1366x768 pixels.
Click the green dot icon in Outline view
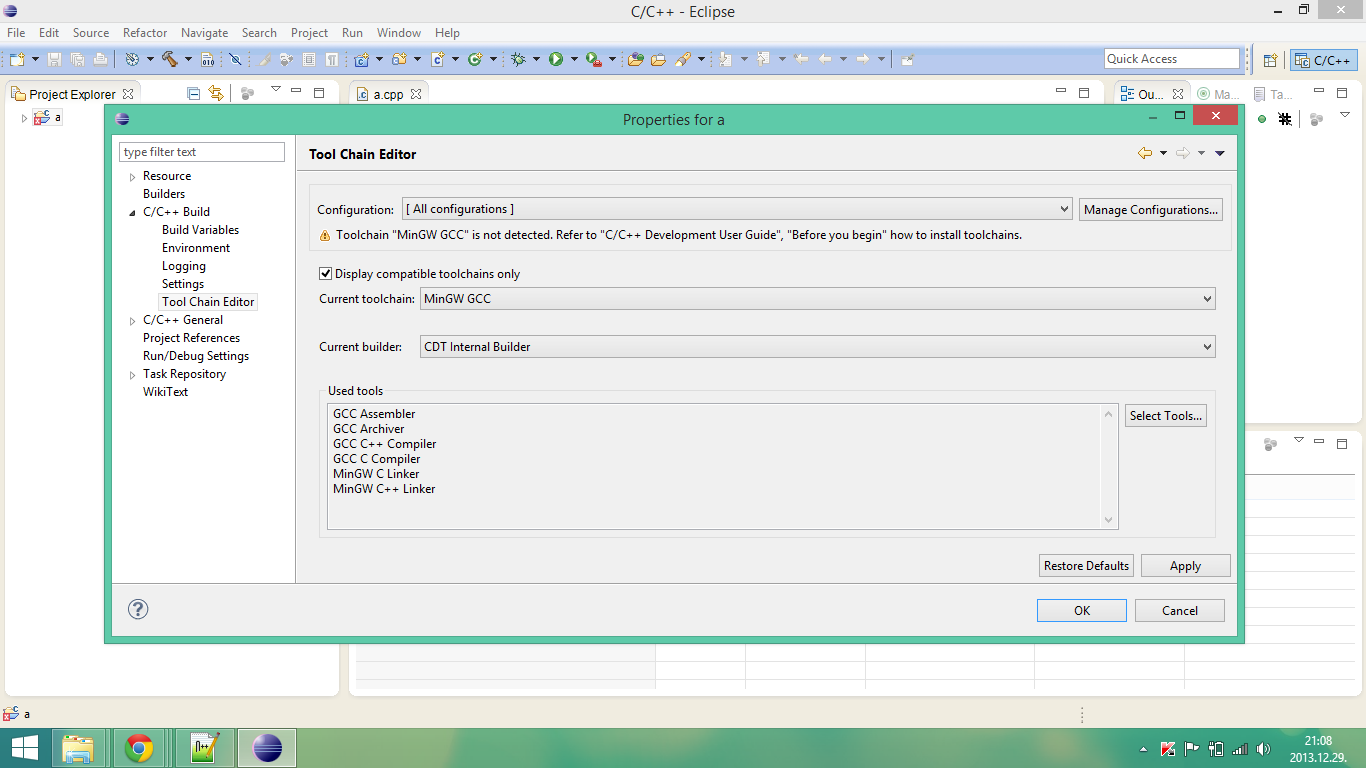1262,119
